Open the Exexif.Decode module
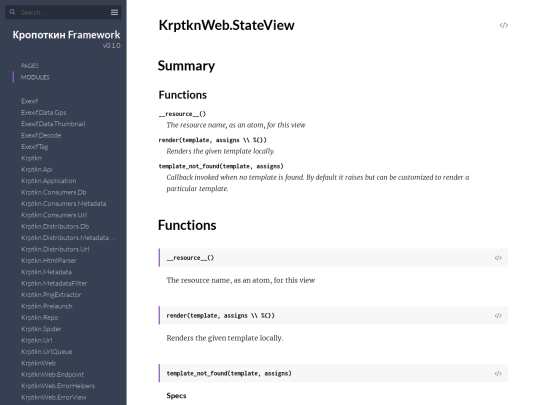540x405 pixels. click(41, 135)
